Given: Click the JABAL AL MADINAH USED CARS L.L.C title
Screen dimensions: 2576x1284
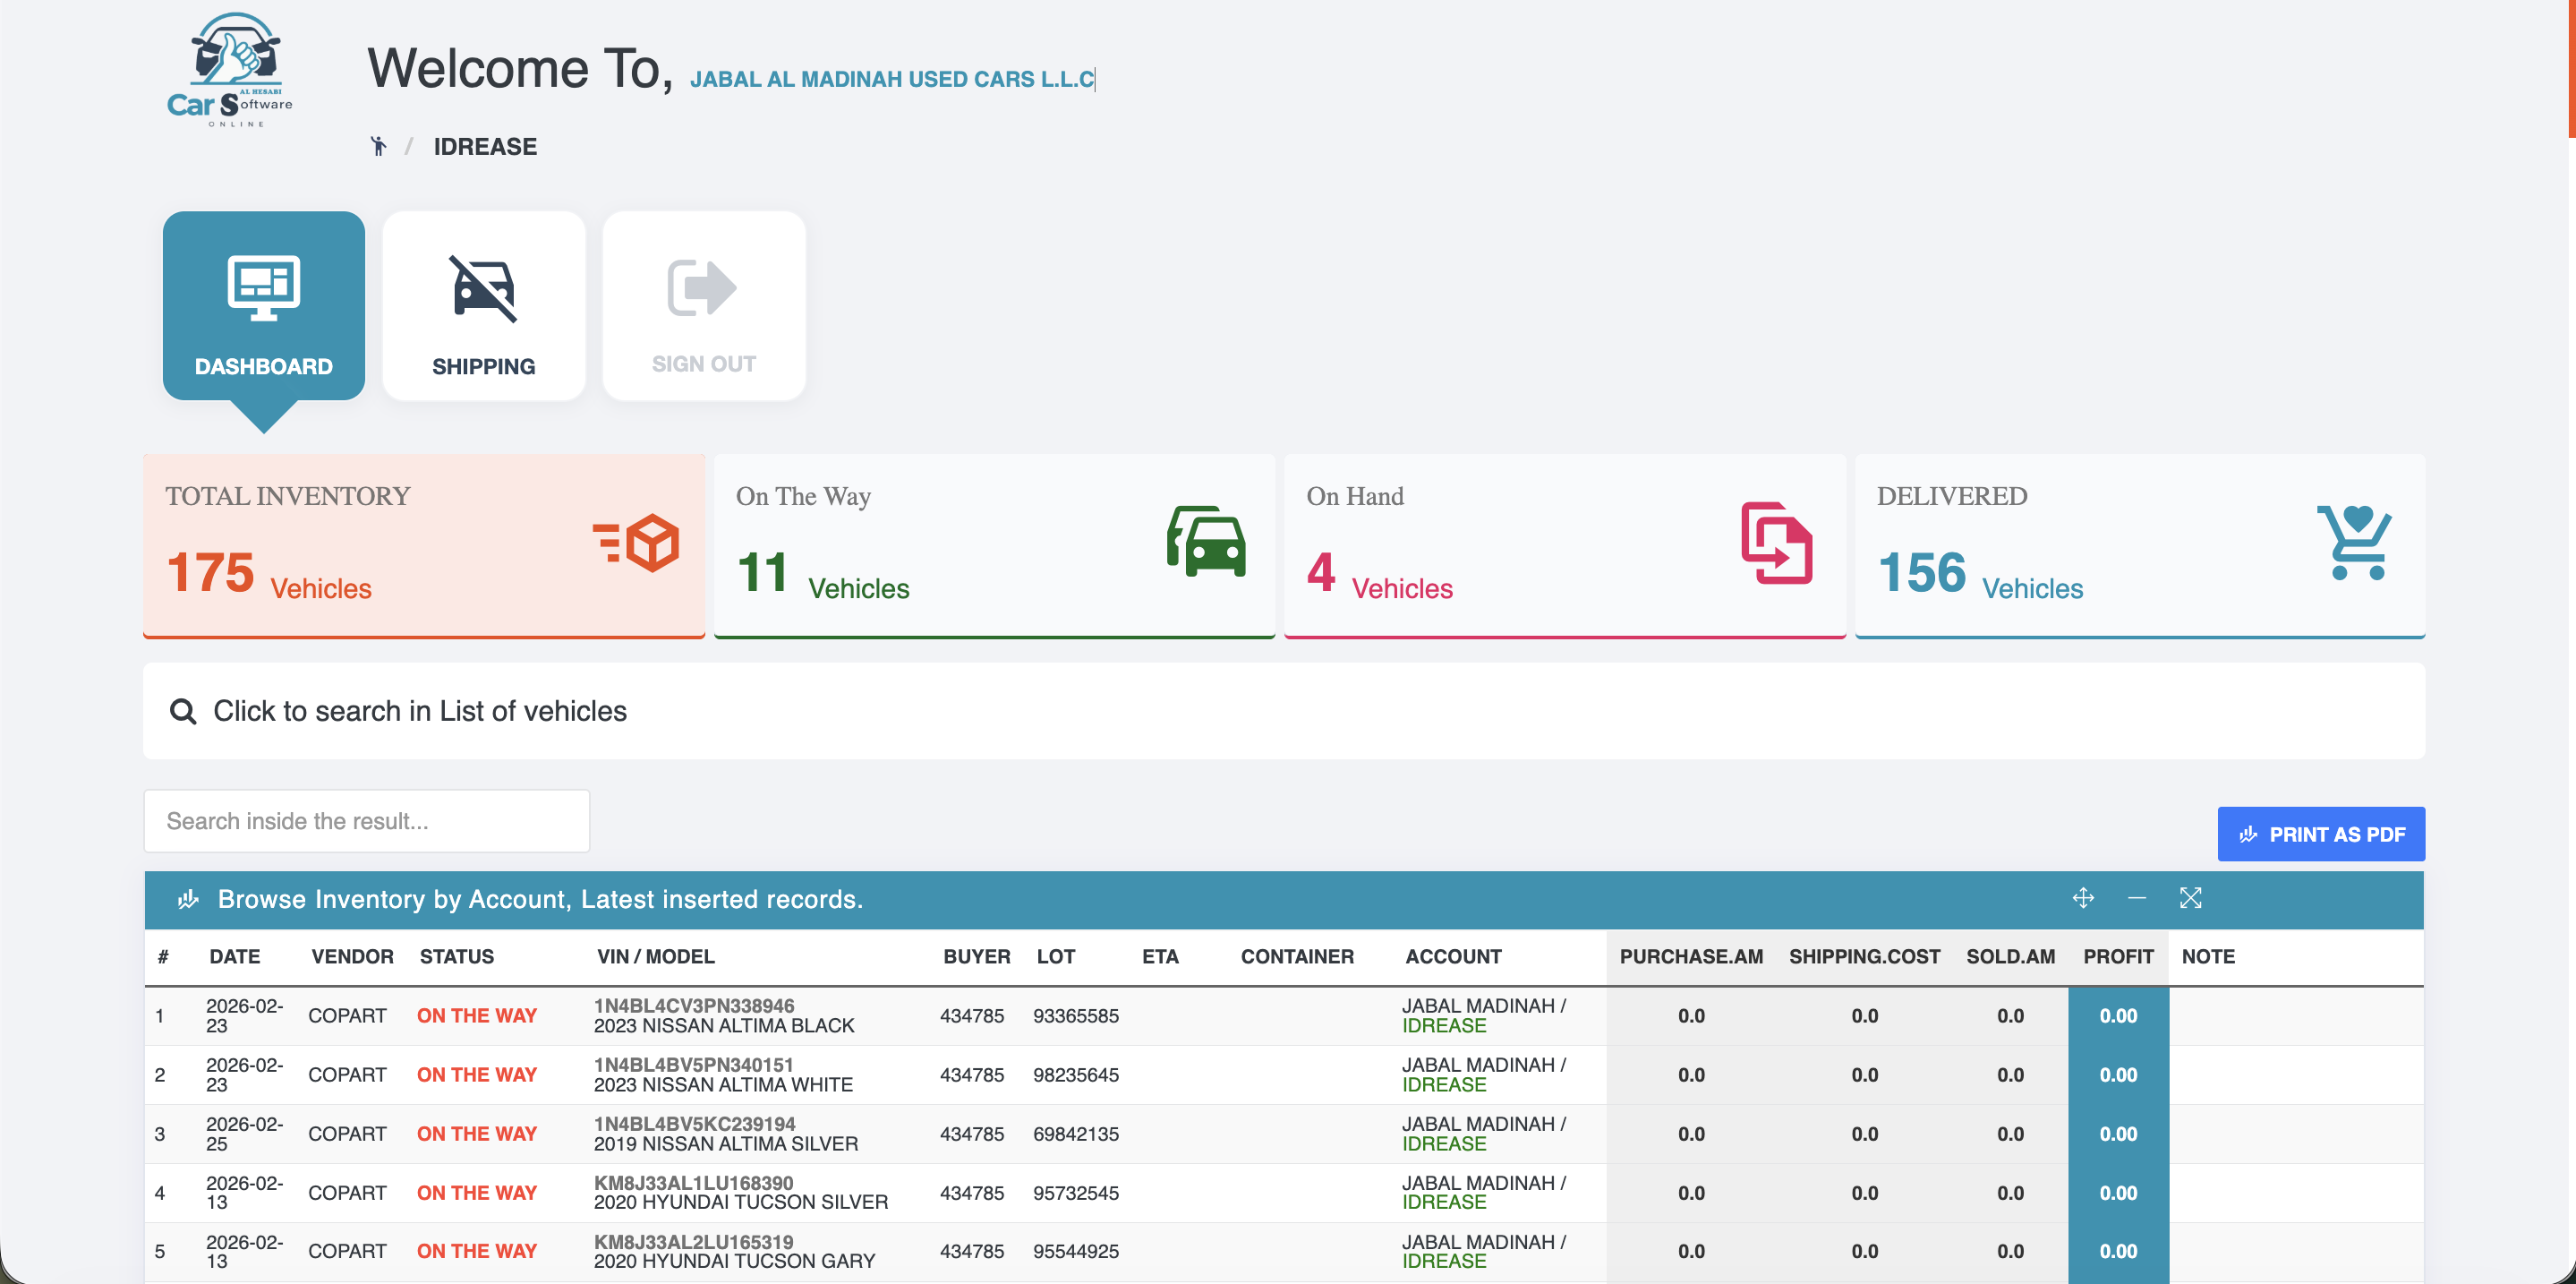Looking at the screenshot, I should (892, 79).
